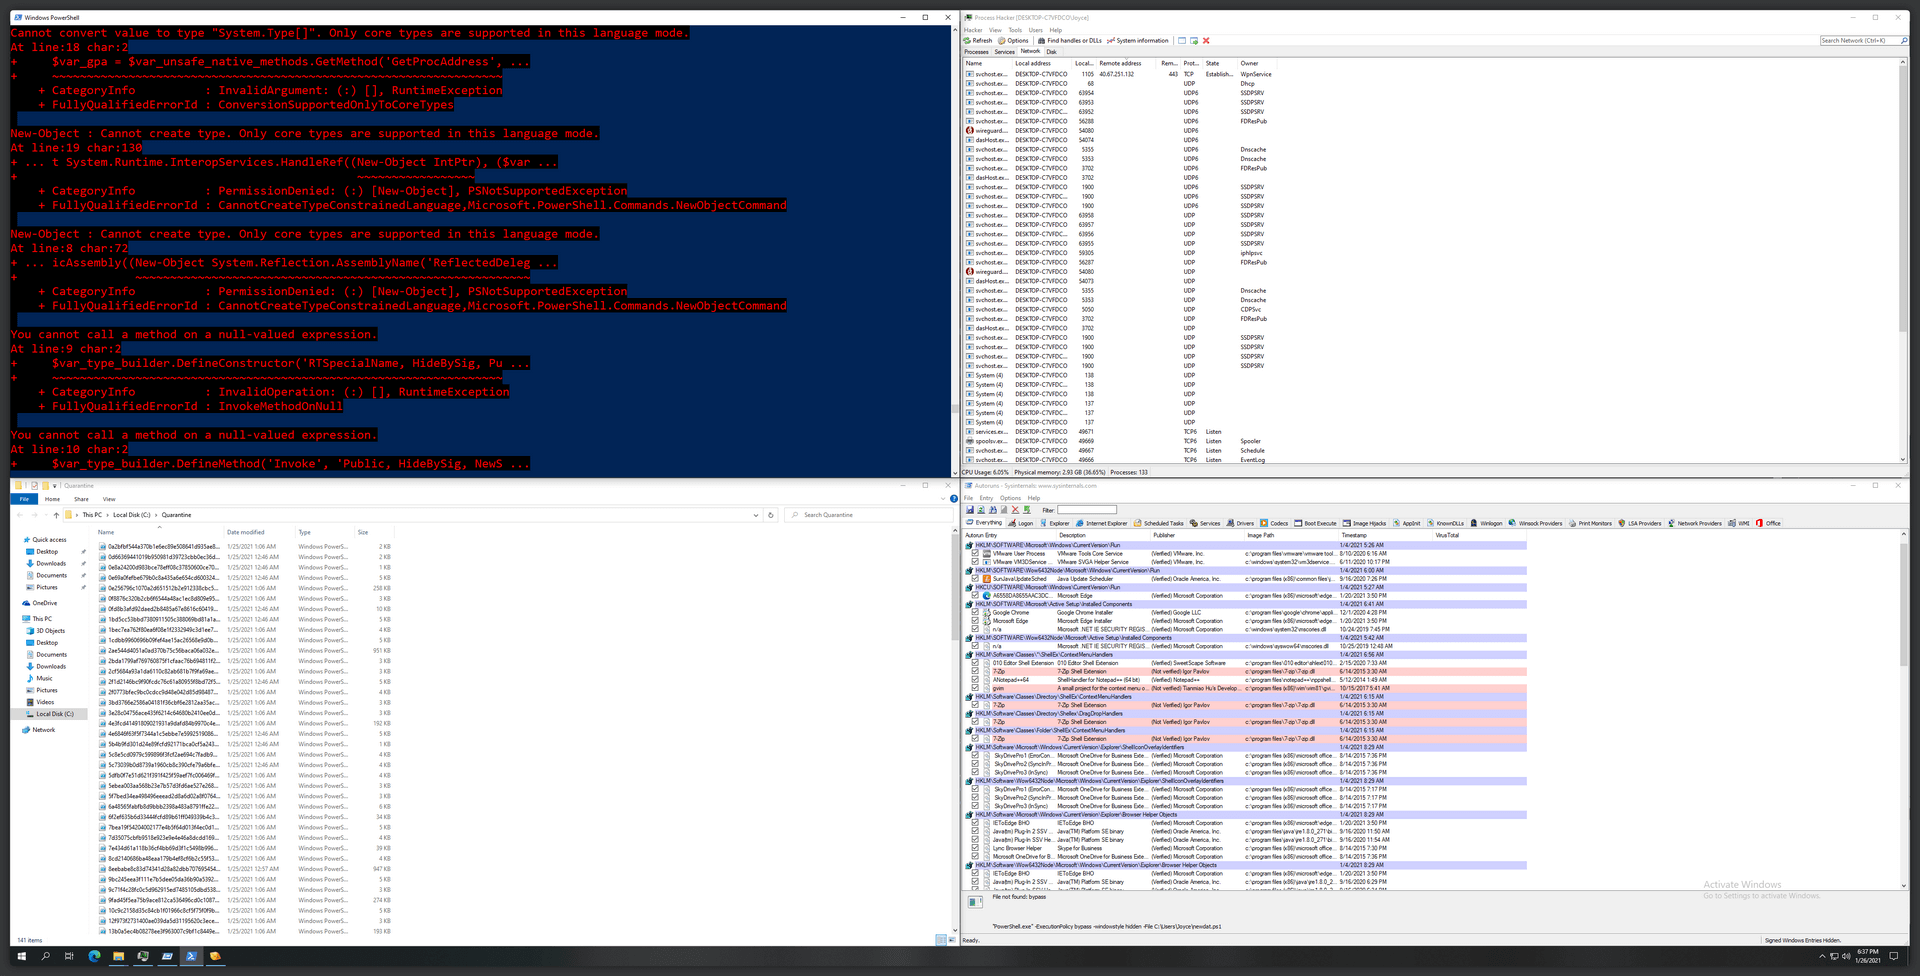This screenshot has height=976, width=1920.
Task: Click the red X terminate icon in Process Hacker
Action: 1206,41
